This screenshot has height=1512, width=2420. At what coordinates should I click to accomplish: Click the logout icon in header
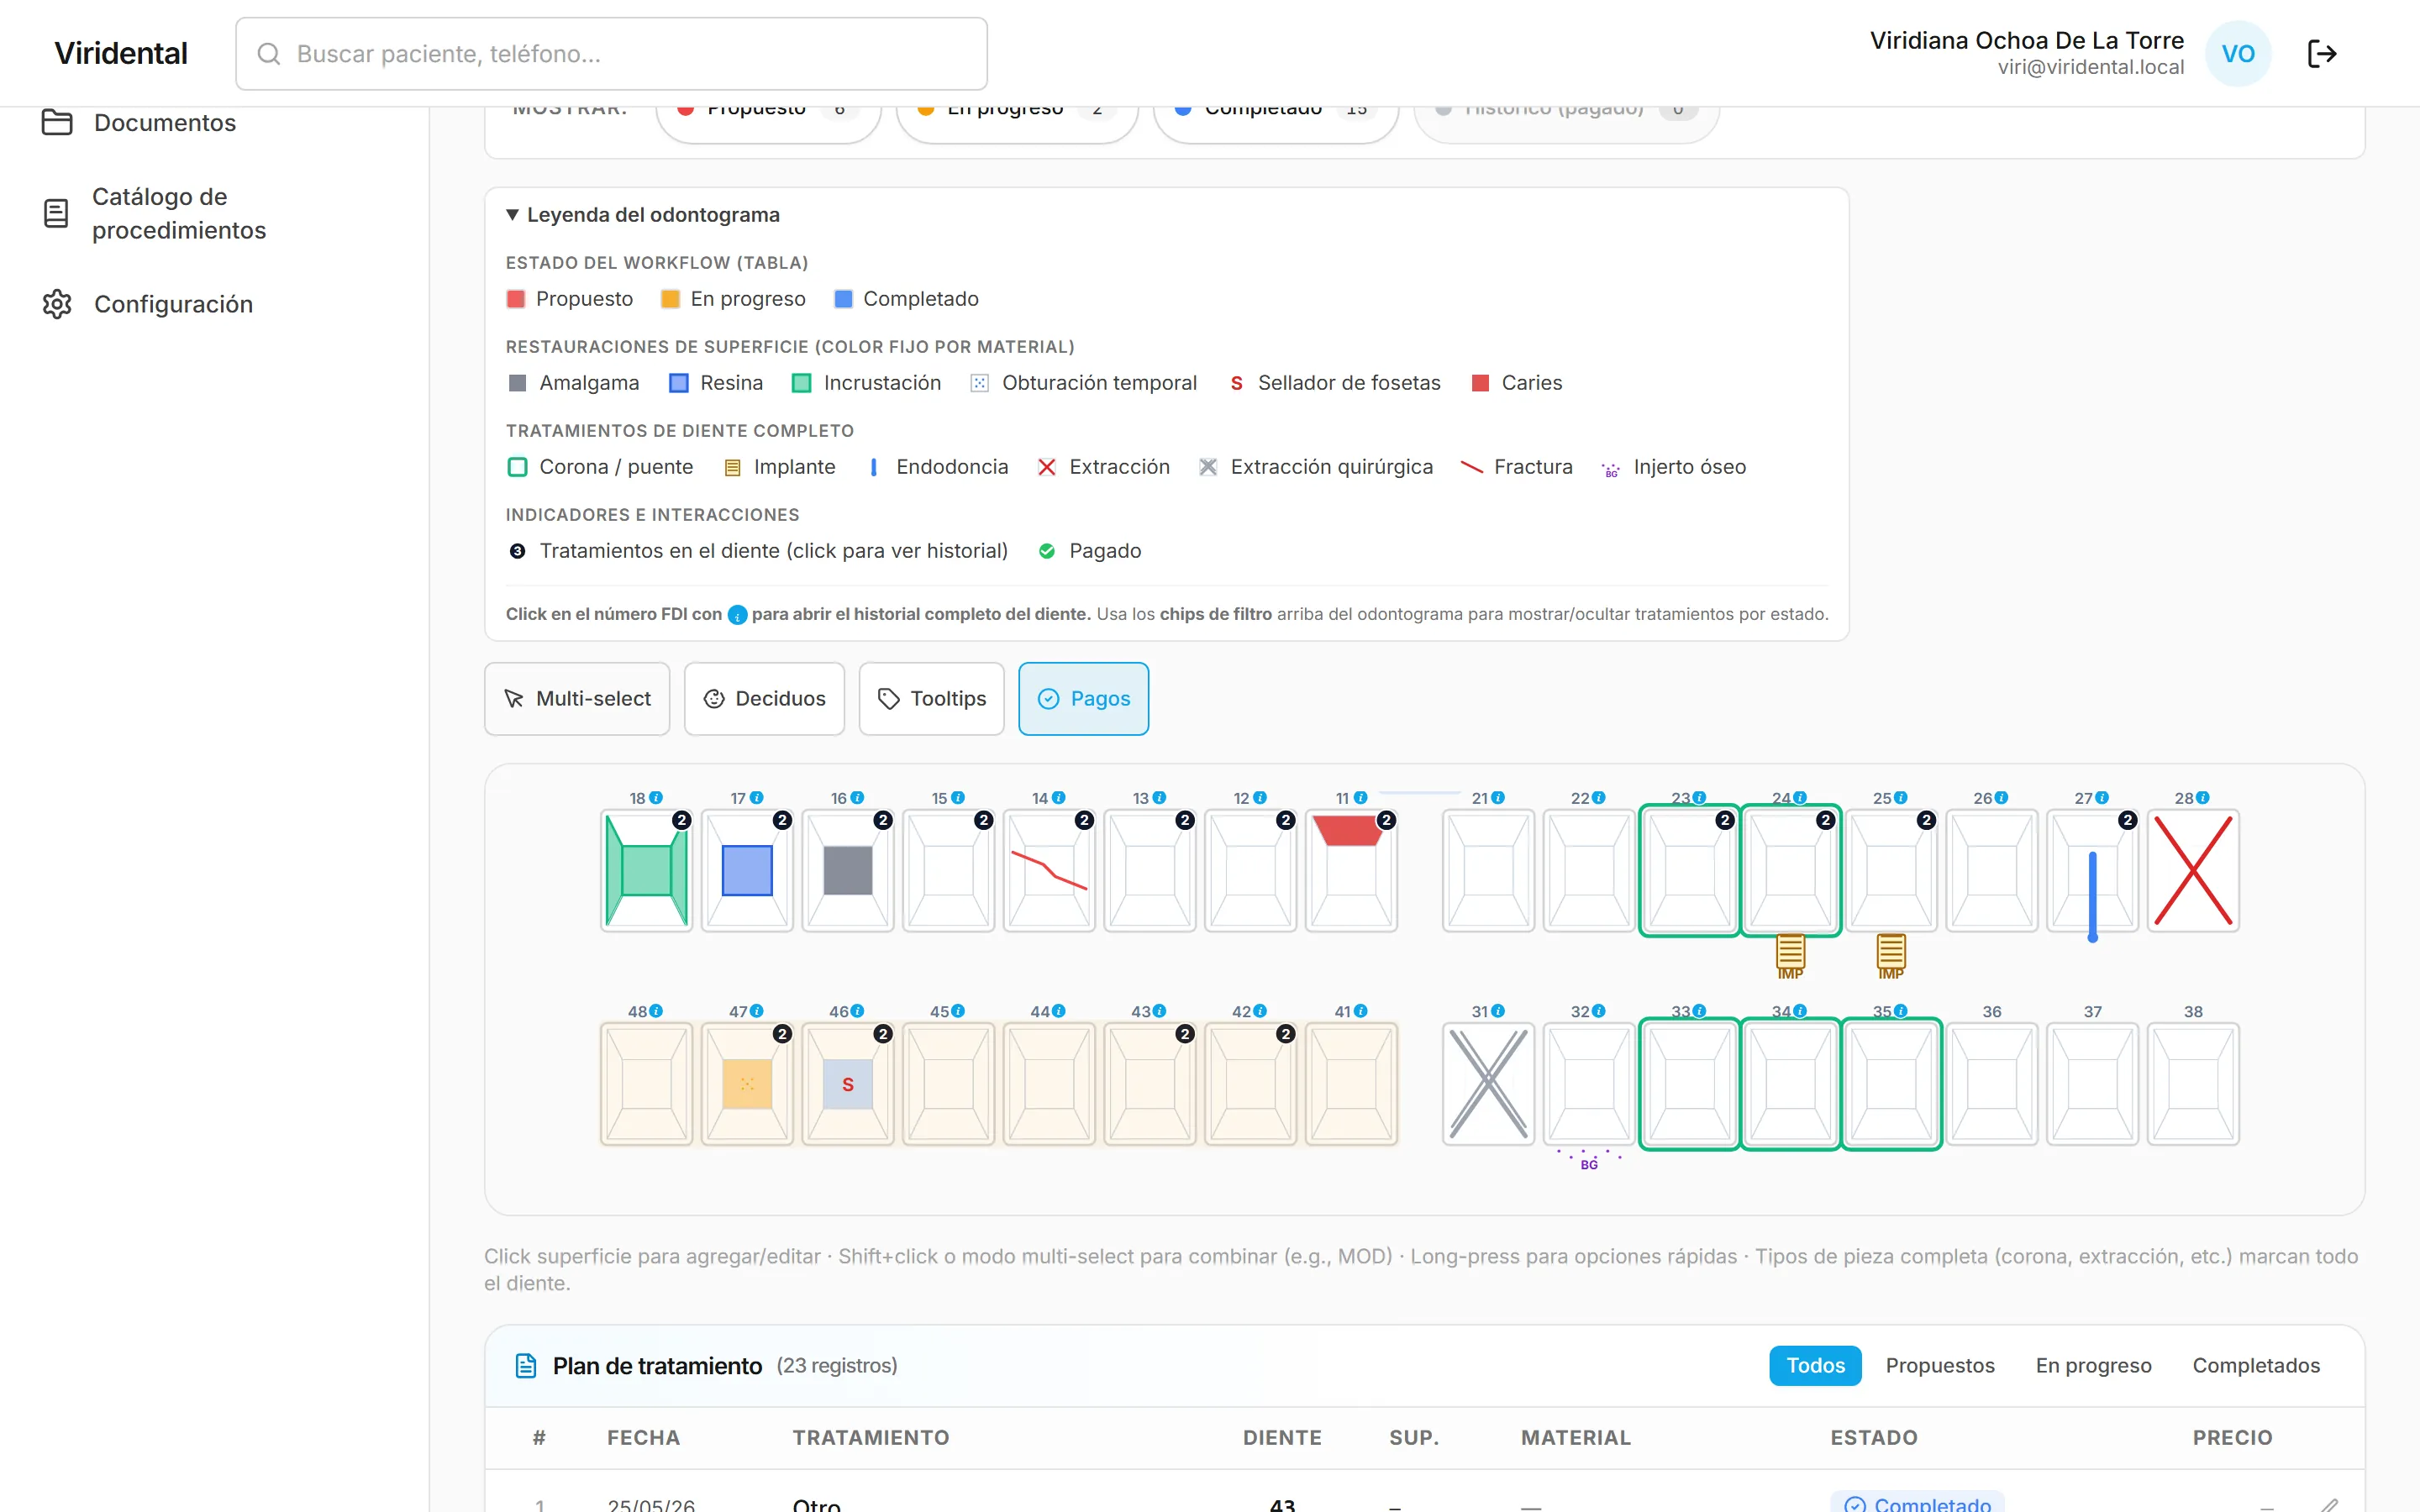[2321, 54]
